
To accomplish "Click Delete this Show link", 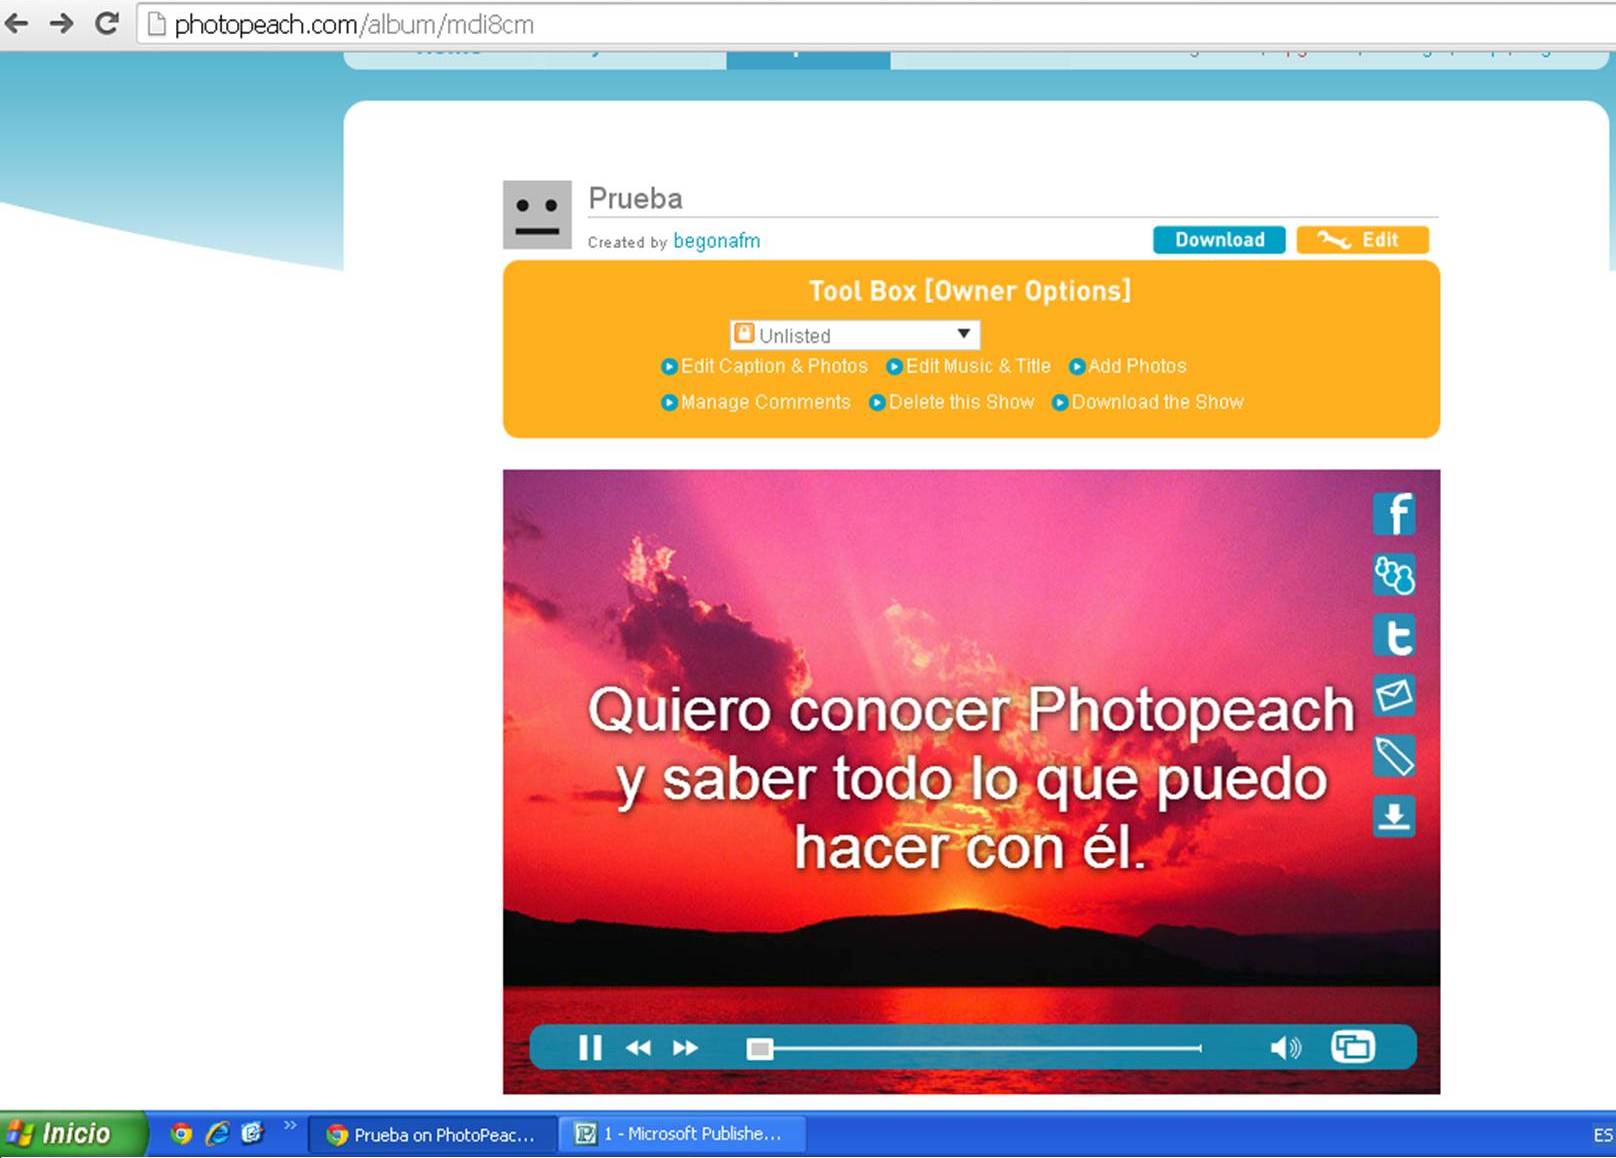I will [x=960, y=402].
